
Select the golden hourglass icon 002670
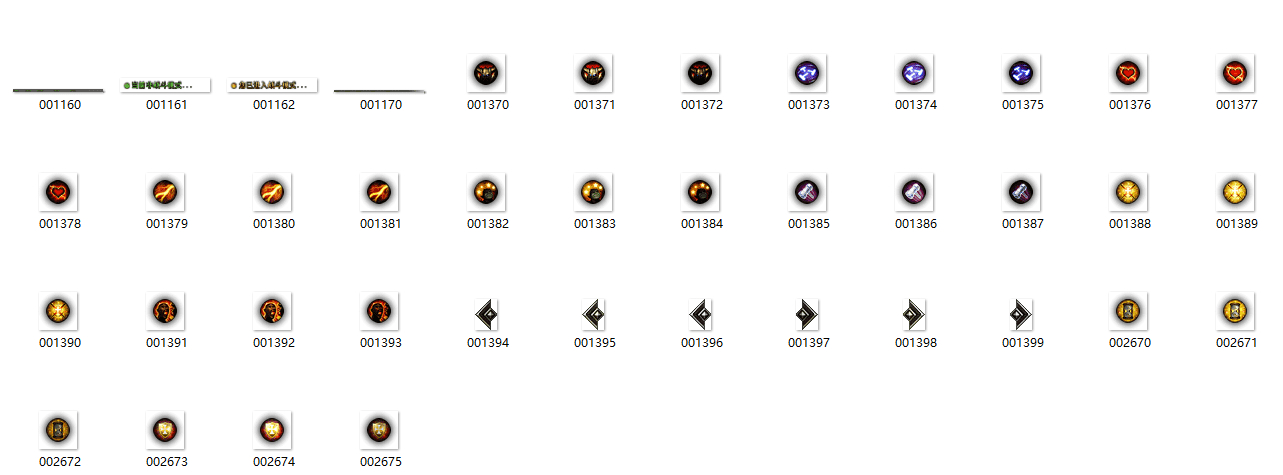pos(1130,311)
